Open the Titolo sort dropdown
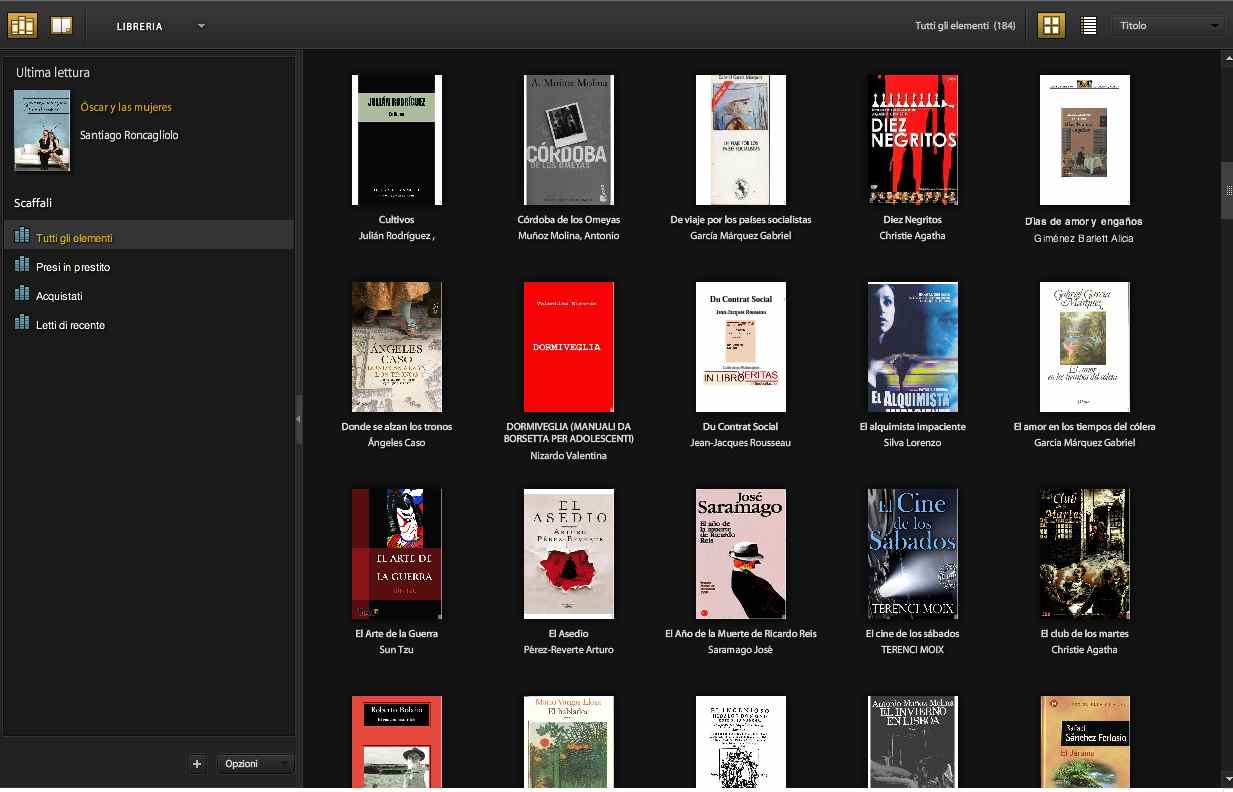This screenshot has width=1233, height=792. pyautogui.click(x=1168, y=26)
